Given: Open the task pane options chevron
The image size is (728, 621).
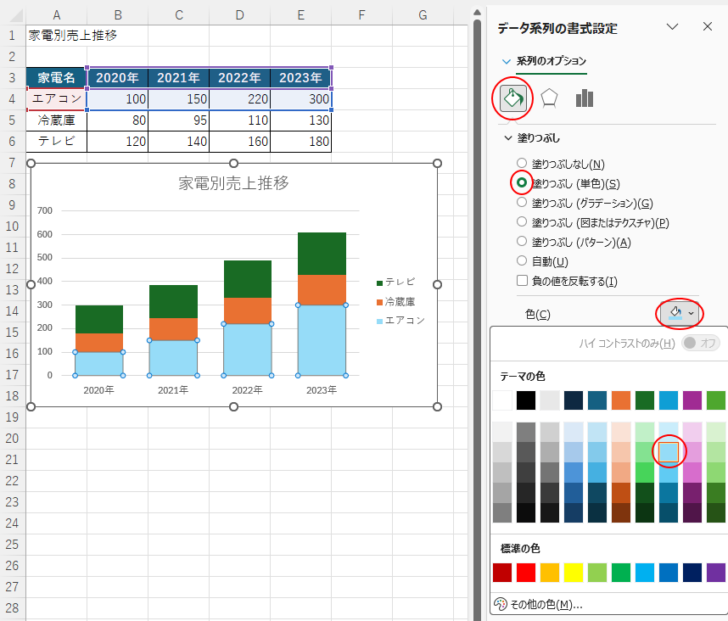Looking at the screenshot, I should point(672,27).
